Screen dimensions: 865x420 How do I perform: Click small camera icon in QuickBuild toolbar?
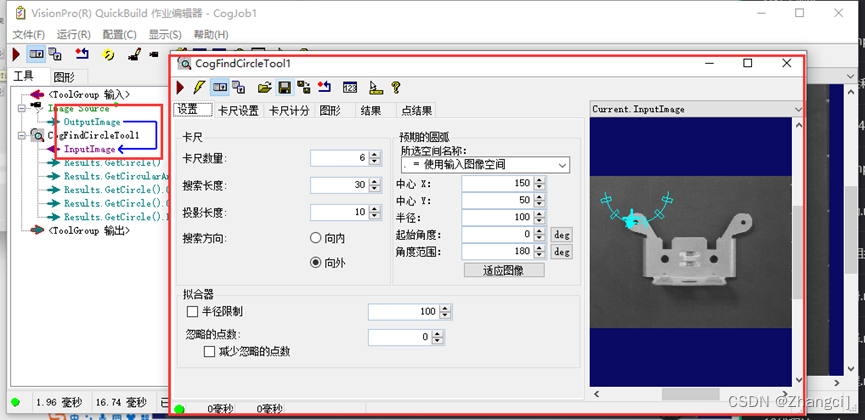coord(153,54)
